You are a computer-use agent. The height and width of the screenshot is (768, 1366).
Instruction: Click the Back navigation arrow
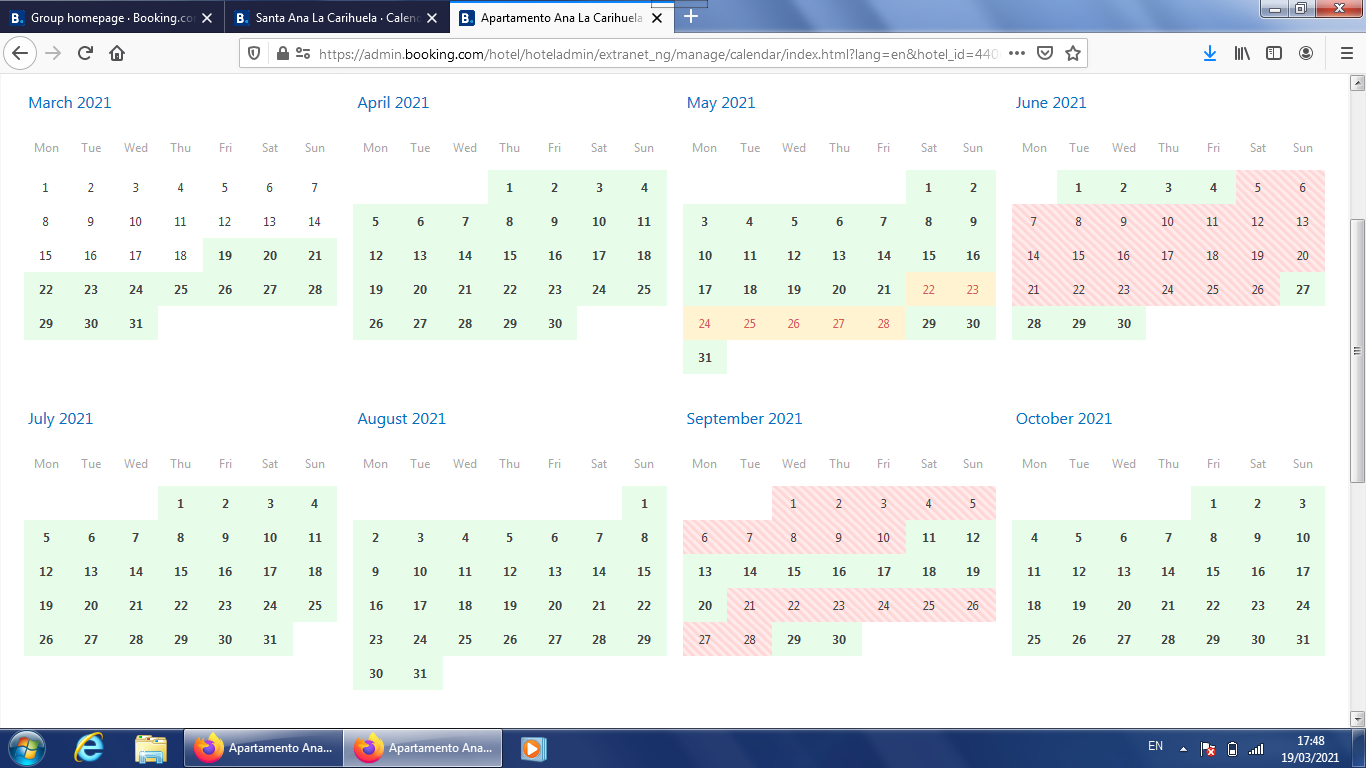(x=21, y=54)
